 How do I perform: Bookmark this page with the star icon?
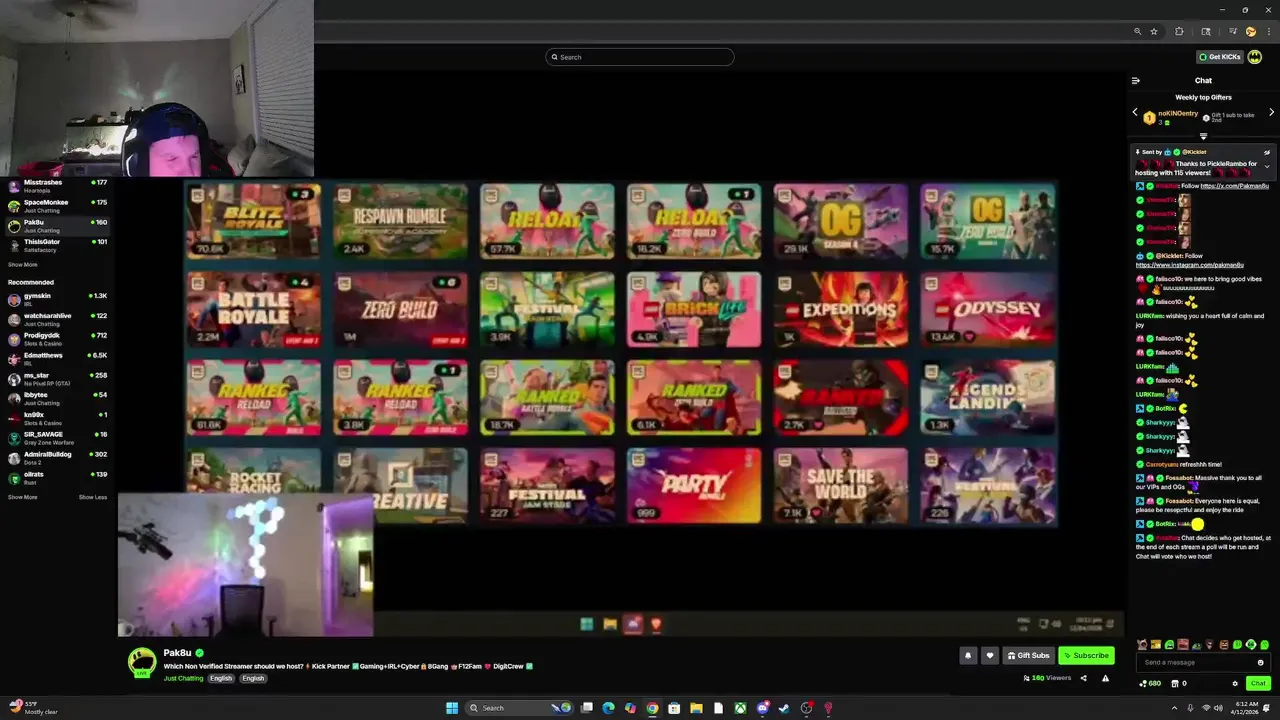tap(1154, 31)
